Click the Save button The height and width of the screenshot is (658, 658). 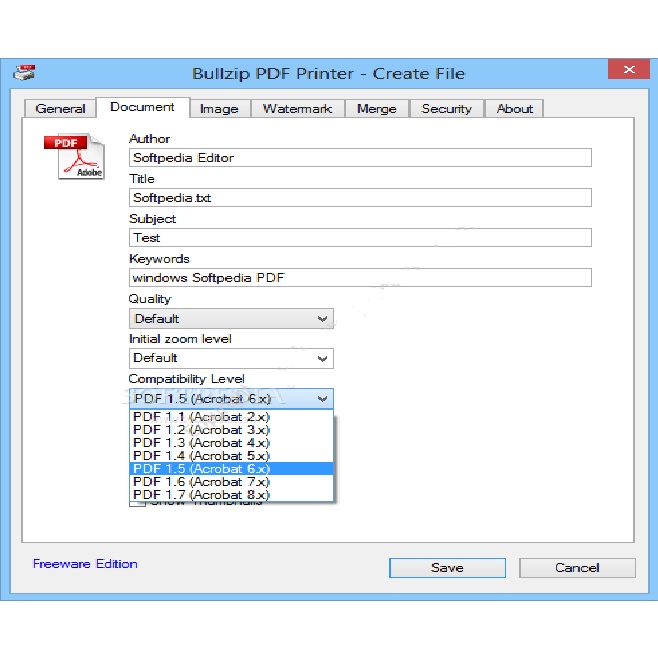[x=447, y=568]
